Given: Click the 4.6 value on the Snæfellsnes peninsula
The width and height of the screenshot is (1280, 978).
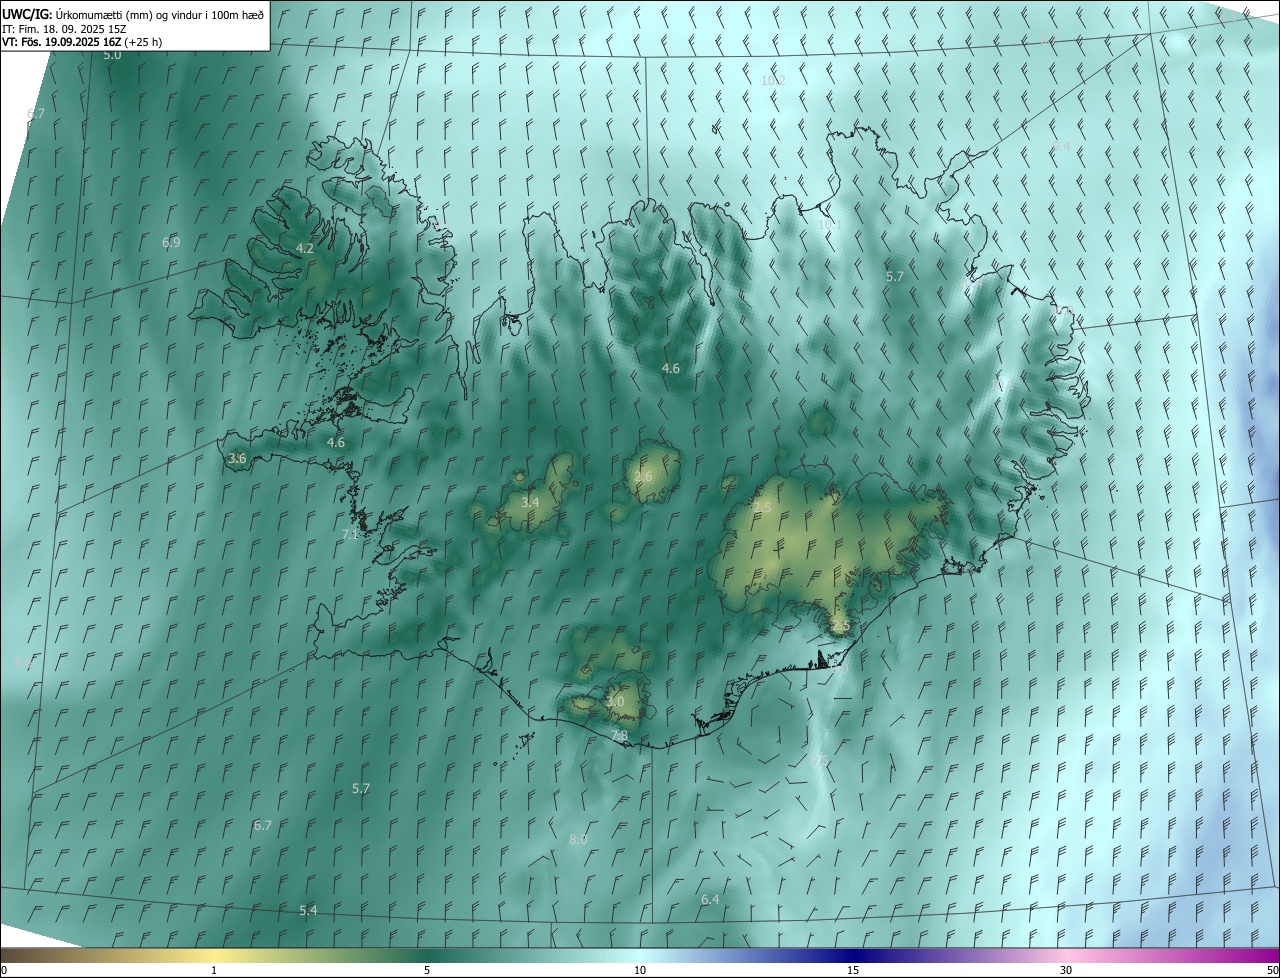Looking at the screenshot, I should coord(336,442).
